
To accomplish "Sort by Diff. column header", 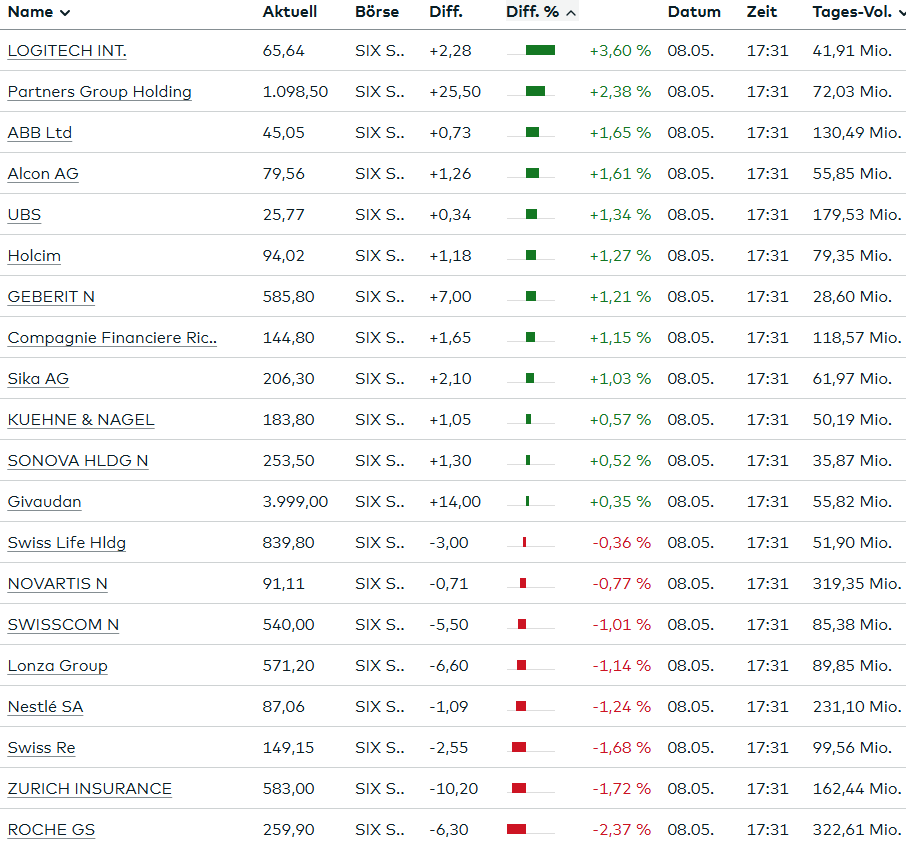I will (x=446, y=12).
